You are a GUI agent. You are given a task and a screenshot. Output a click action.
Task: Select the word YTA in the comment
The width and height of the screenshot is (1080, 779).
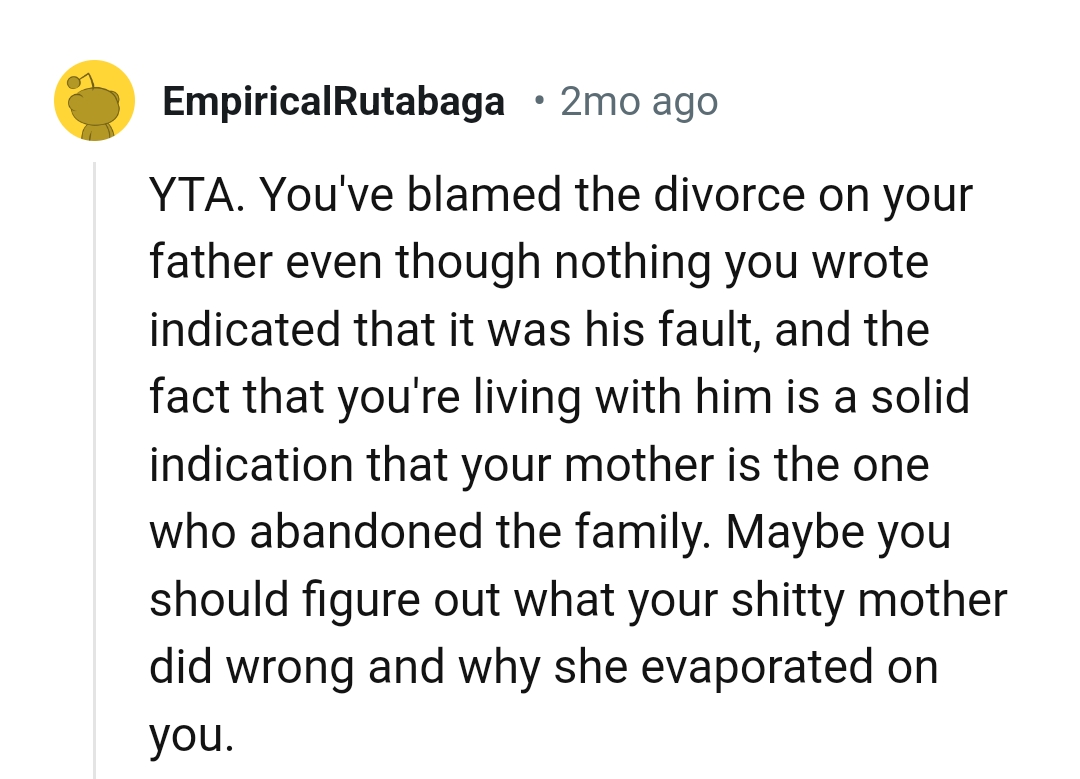tap(185, 195)
